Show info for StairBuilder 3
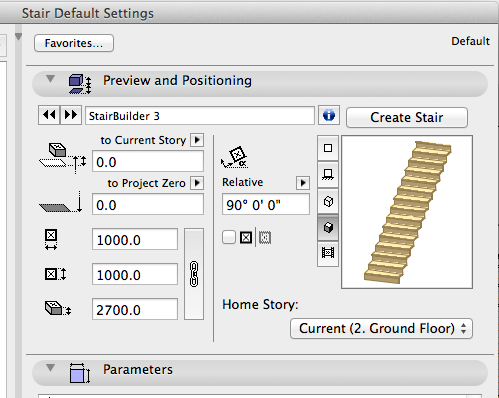499x398 pixels. click(x=329, y=115)
